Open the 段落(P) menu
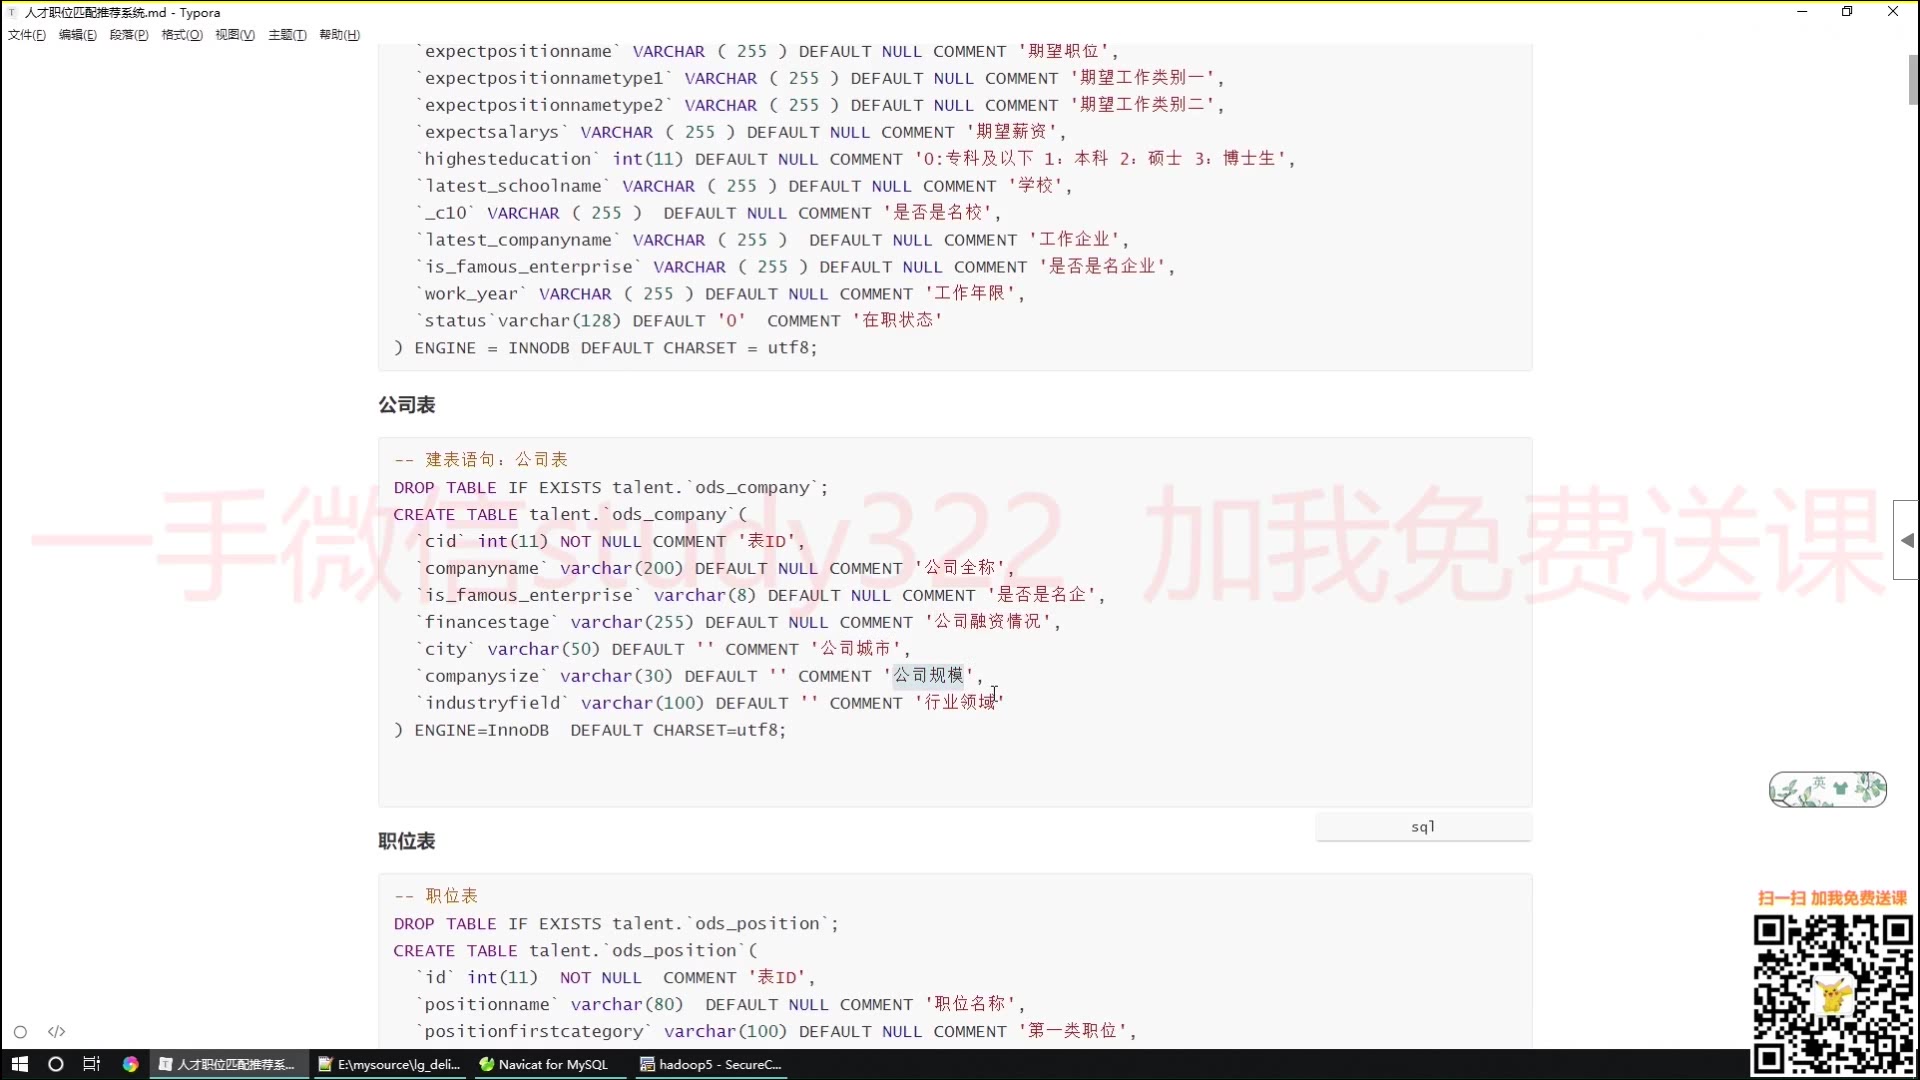 click(x=129, y=35)
